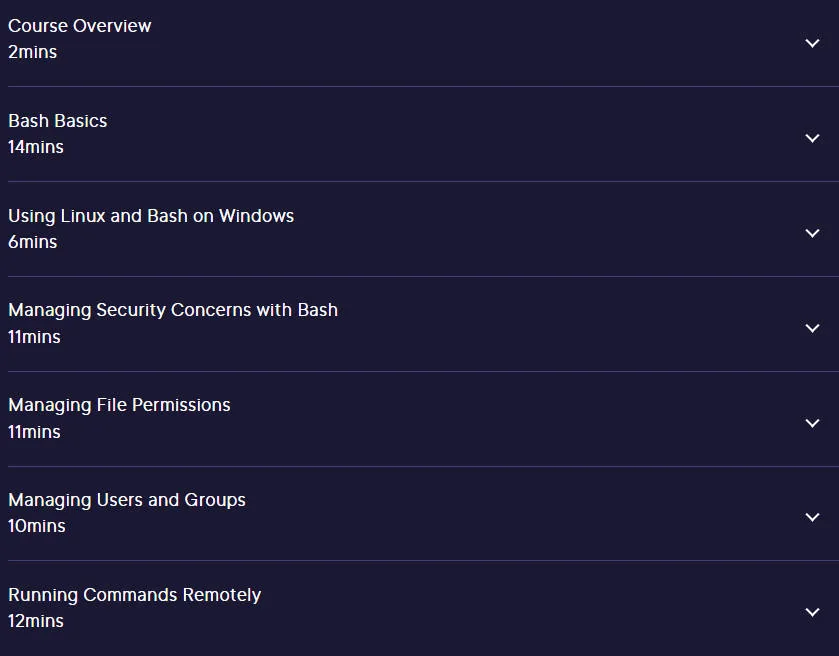Expand Using Linux and Bash on Windows chevron
Screen dimensions: 839x656
(x=812, y=233)
